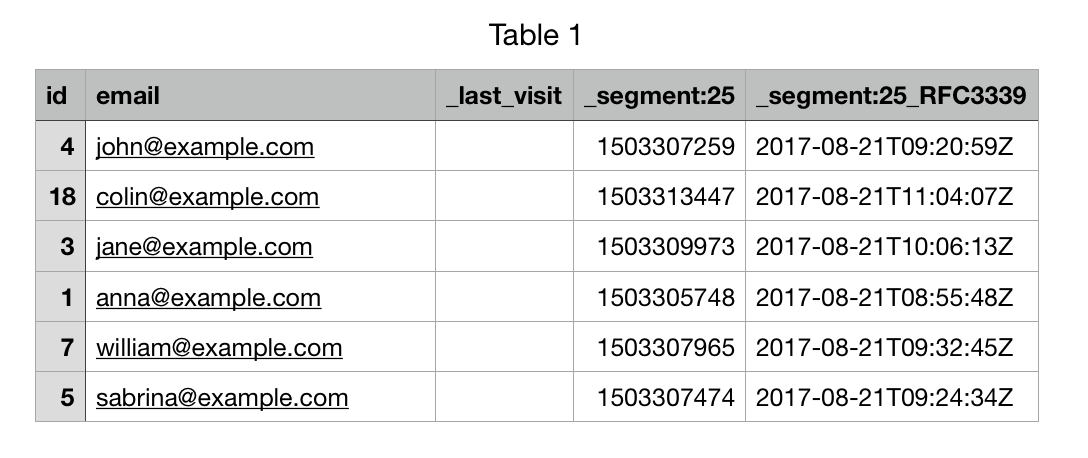Select timestamp cell 2017-08-21T09:24:34Z
Screen dimensions: 1088x458
click(x=885, y=397)
